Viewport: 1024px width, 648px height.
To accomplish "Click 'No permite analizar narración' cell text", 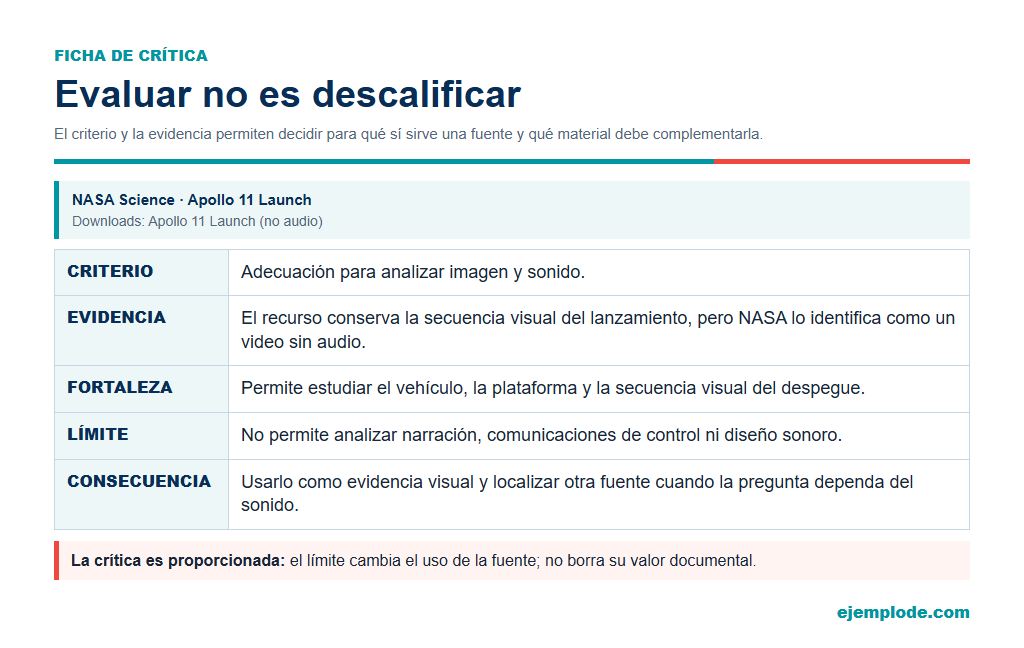I will 541,435.
